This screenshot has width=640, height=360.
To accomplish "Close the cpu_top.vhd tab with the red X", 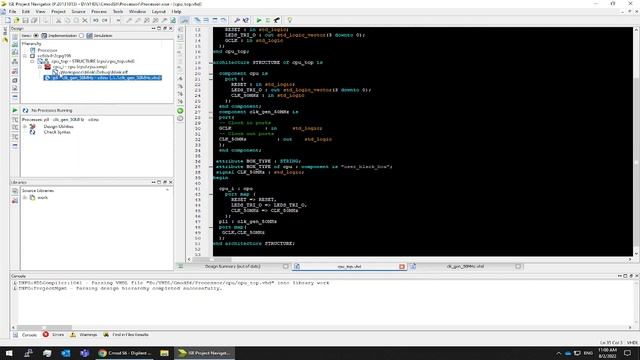I will [402, 267].
